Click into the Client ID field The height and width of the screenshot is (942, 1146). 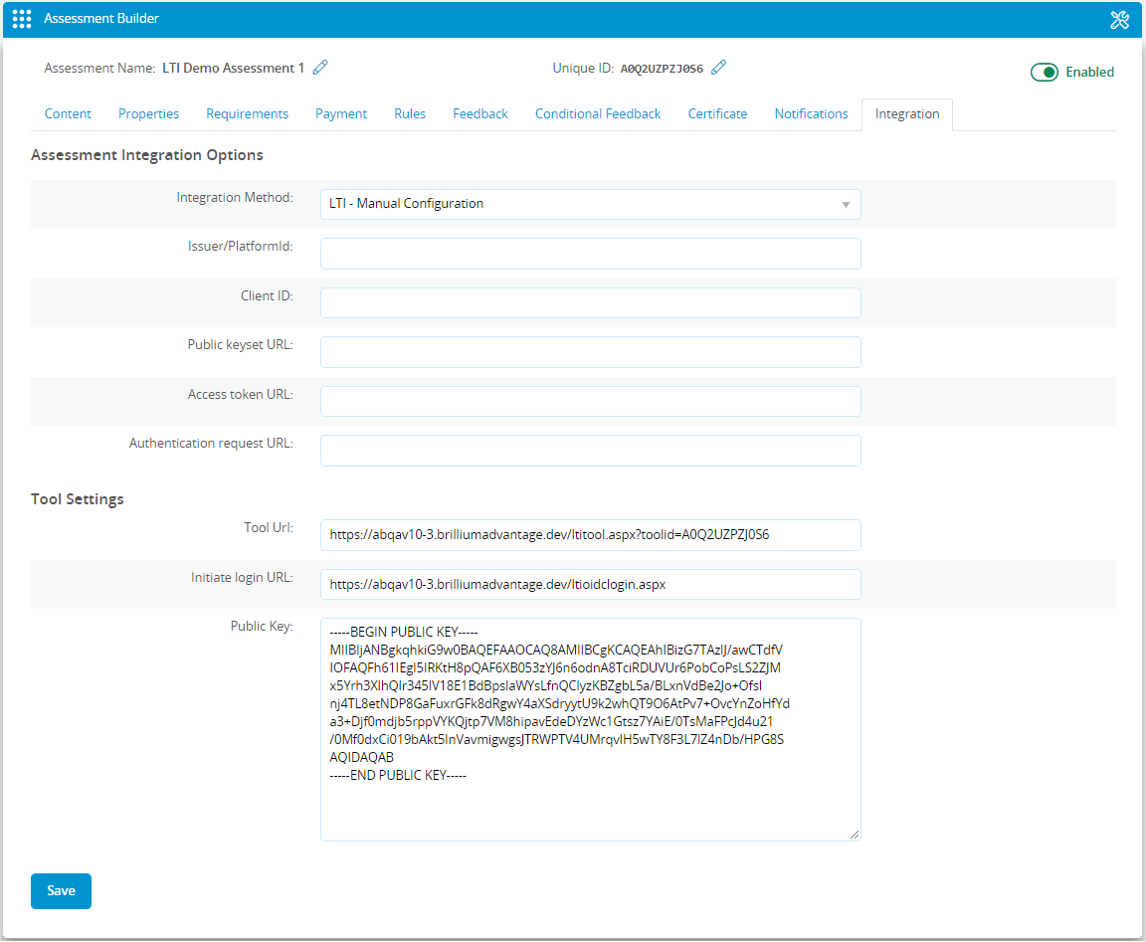pos(590,303)
